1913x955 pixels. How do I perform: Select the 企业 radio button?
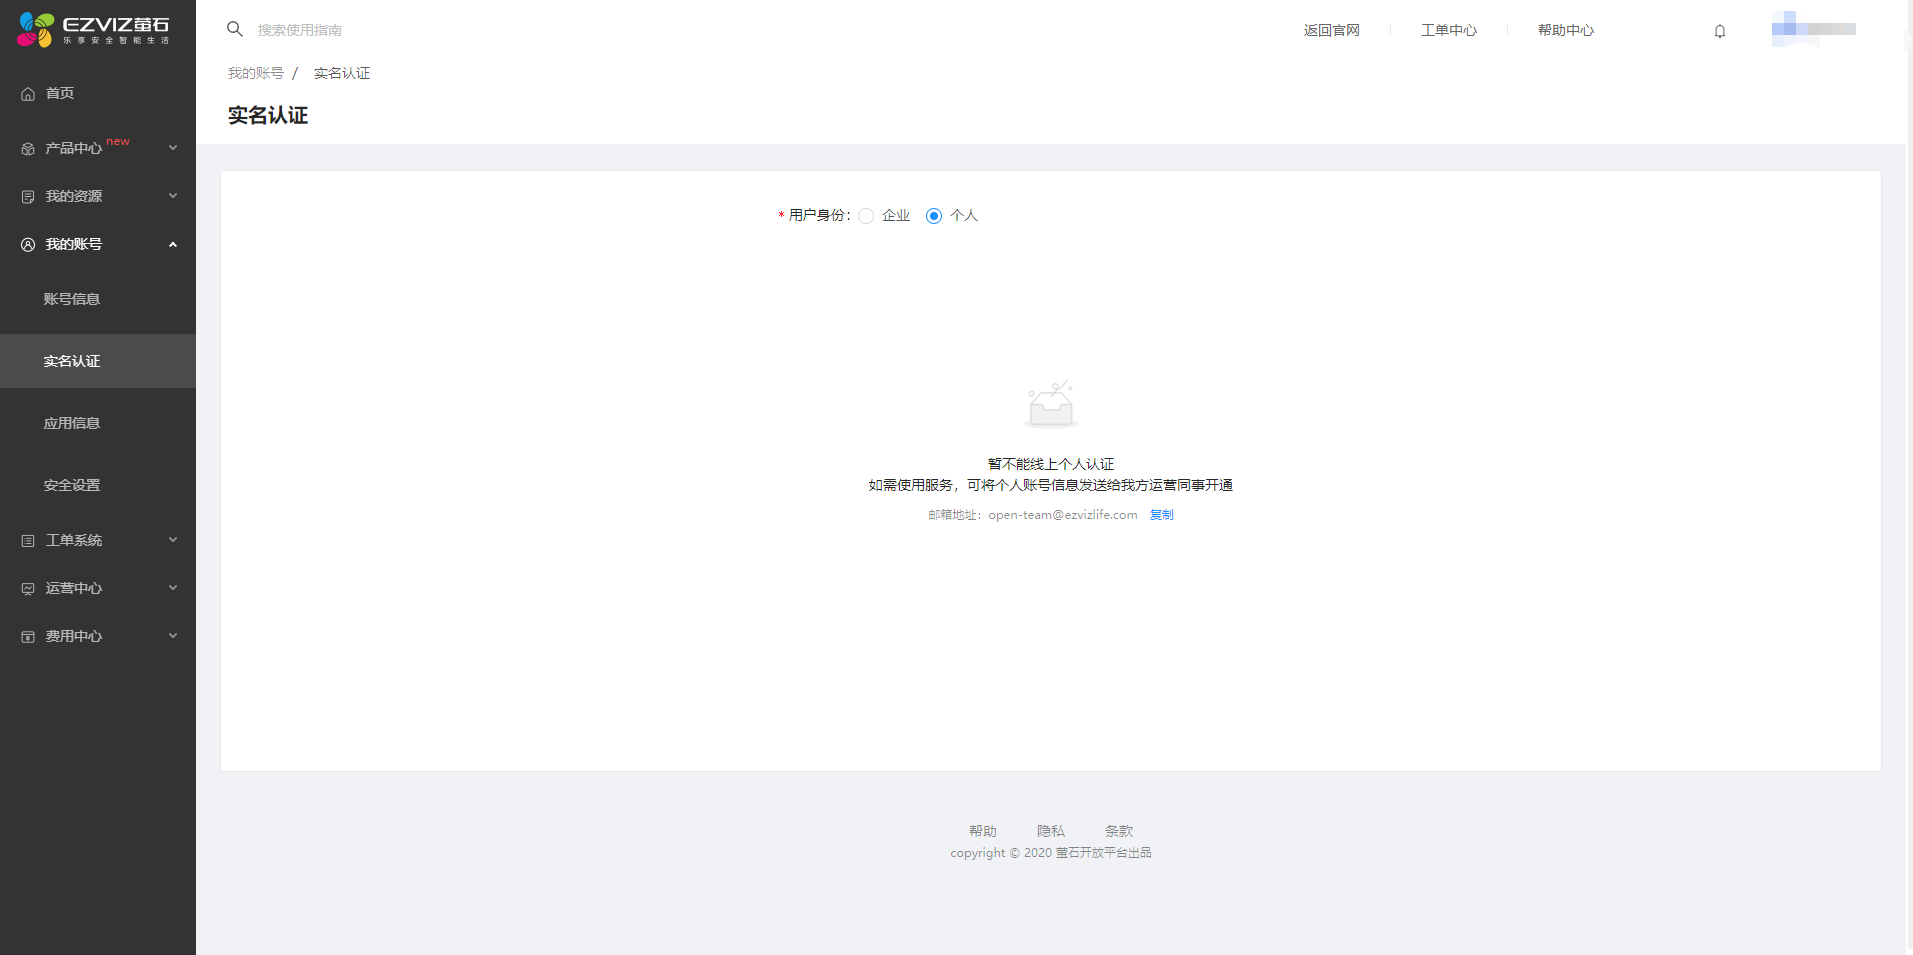click(866, 216)
